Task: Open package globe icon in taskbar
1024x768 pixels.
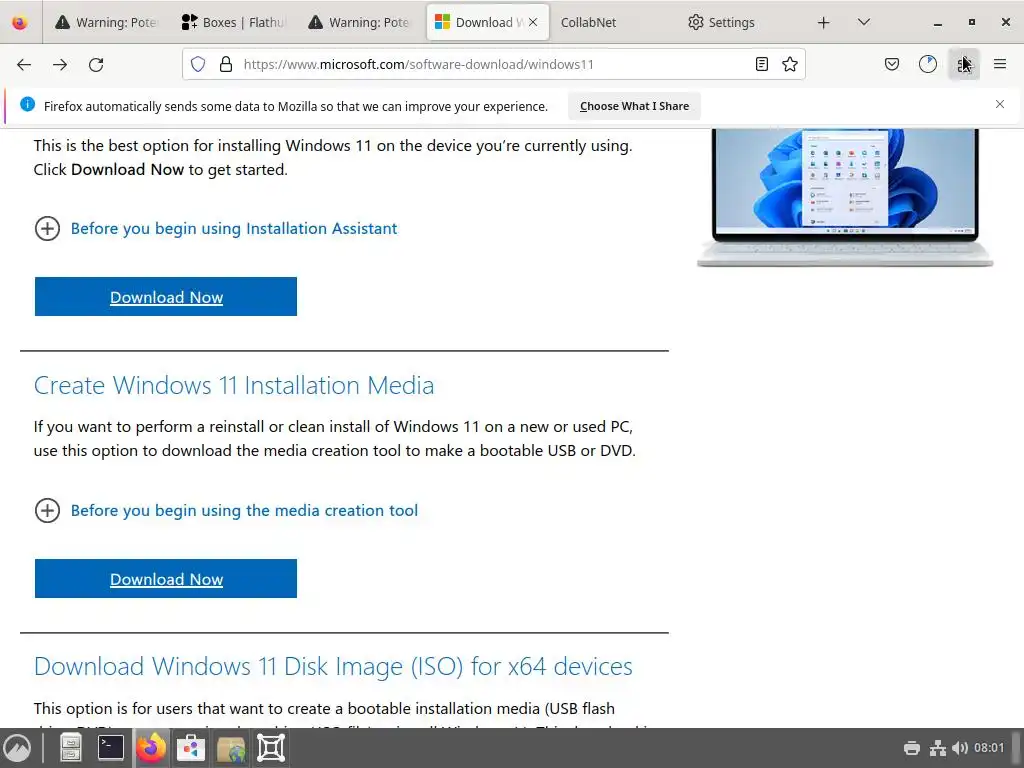Action: pyautogui.click(x=231, y=748)
